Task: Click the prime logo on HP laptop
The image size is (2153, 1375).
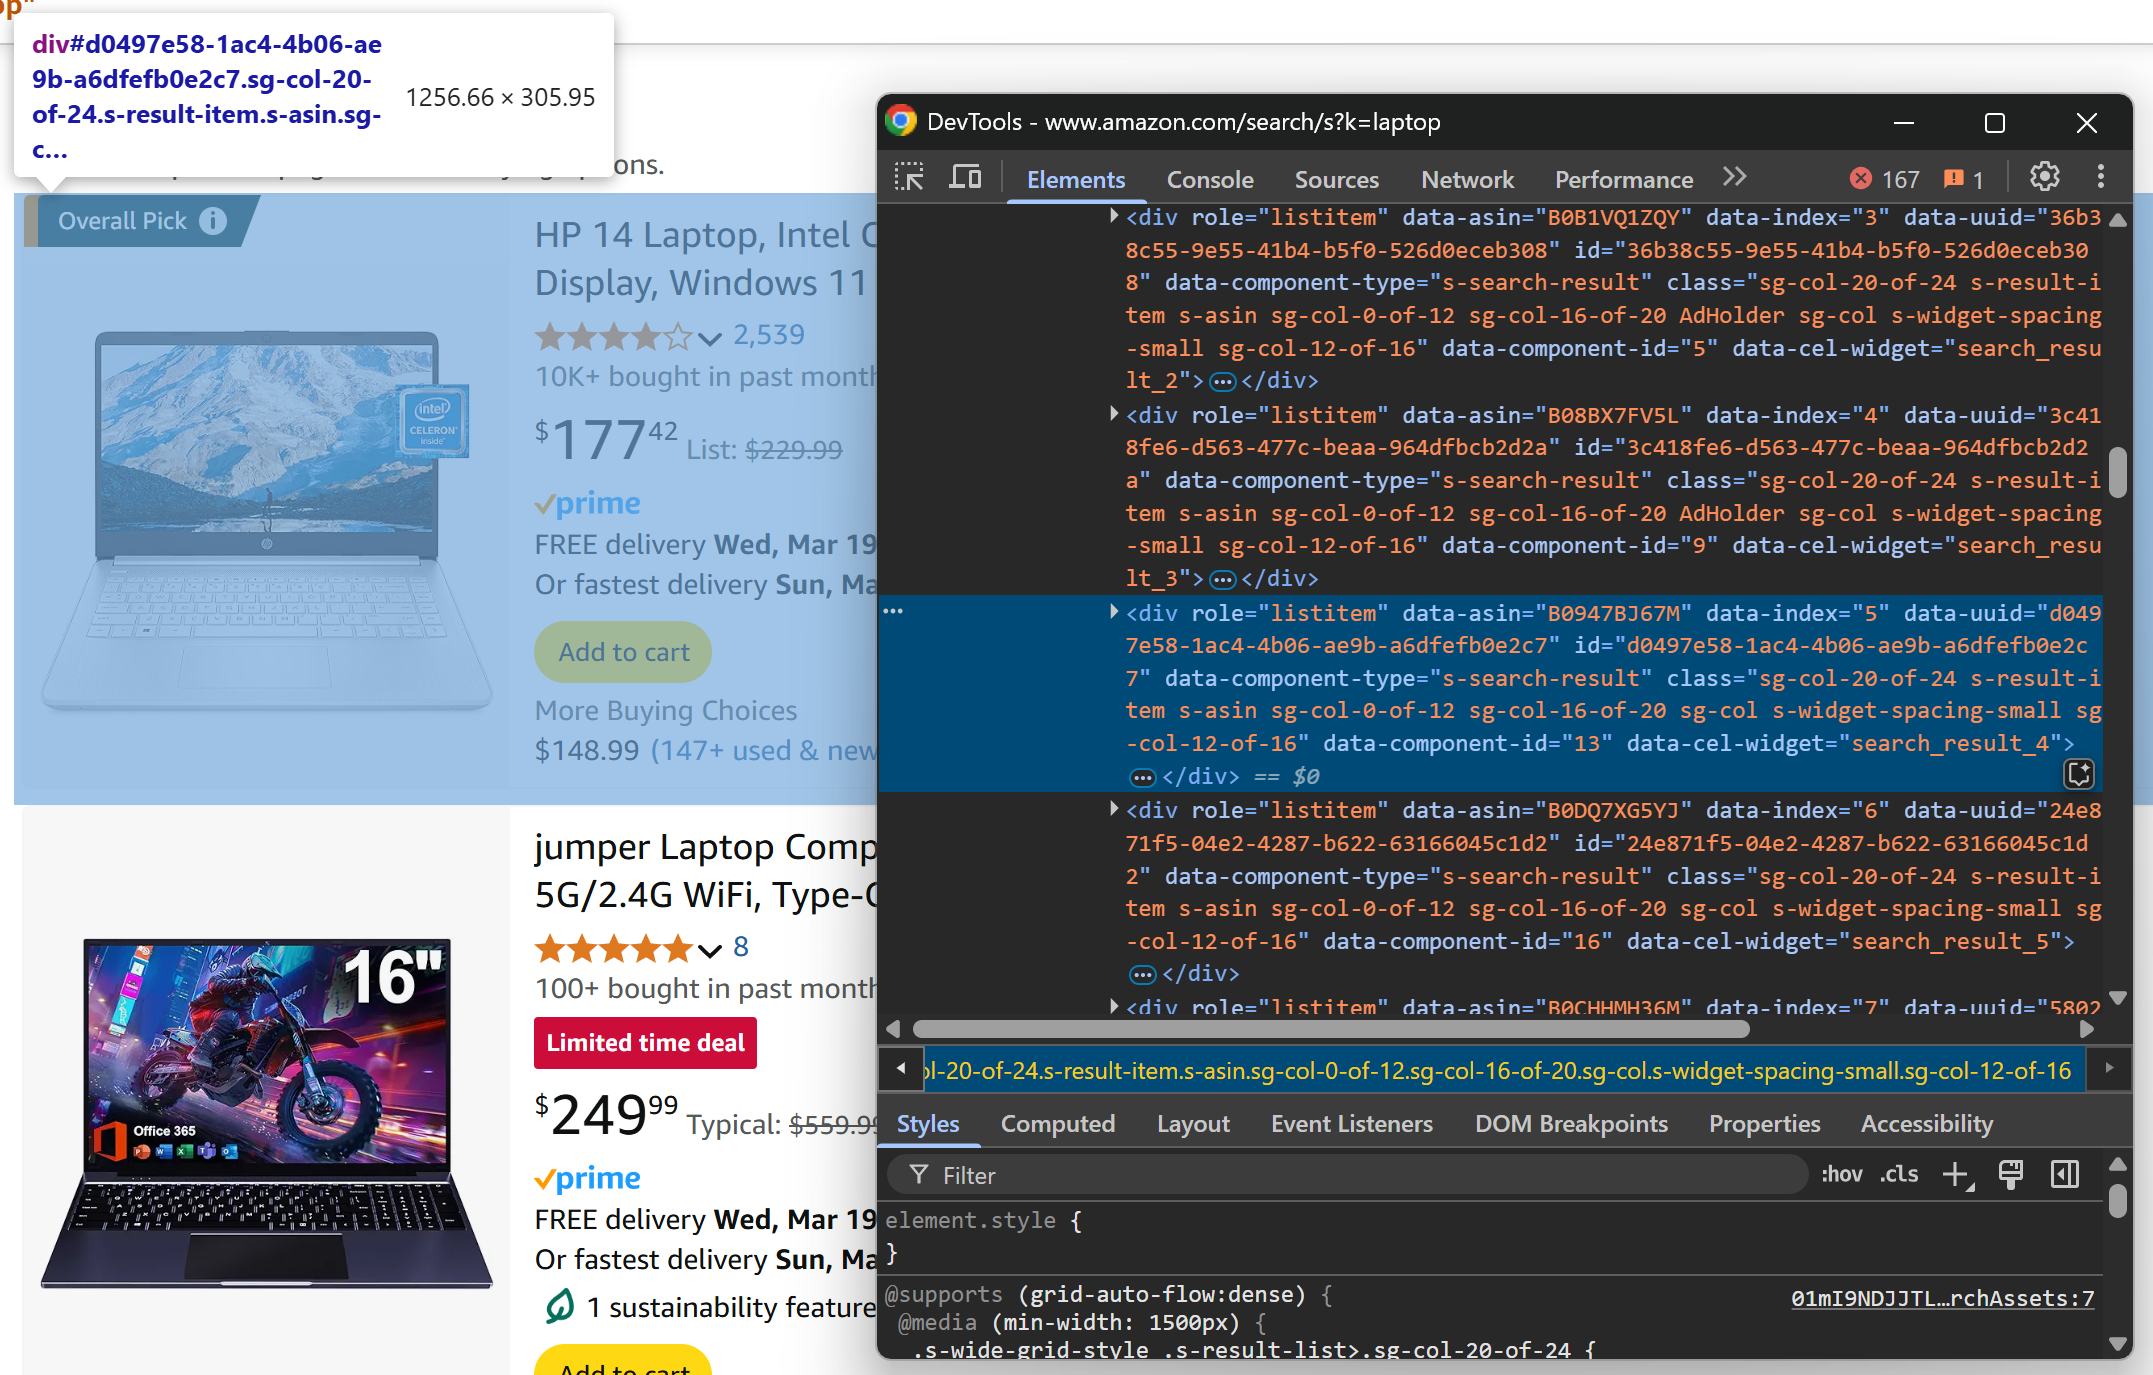Action: 588,503
